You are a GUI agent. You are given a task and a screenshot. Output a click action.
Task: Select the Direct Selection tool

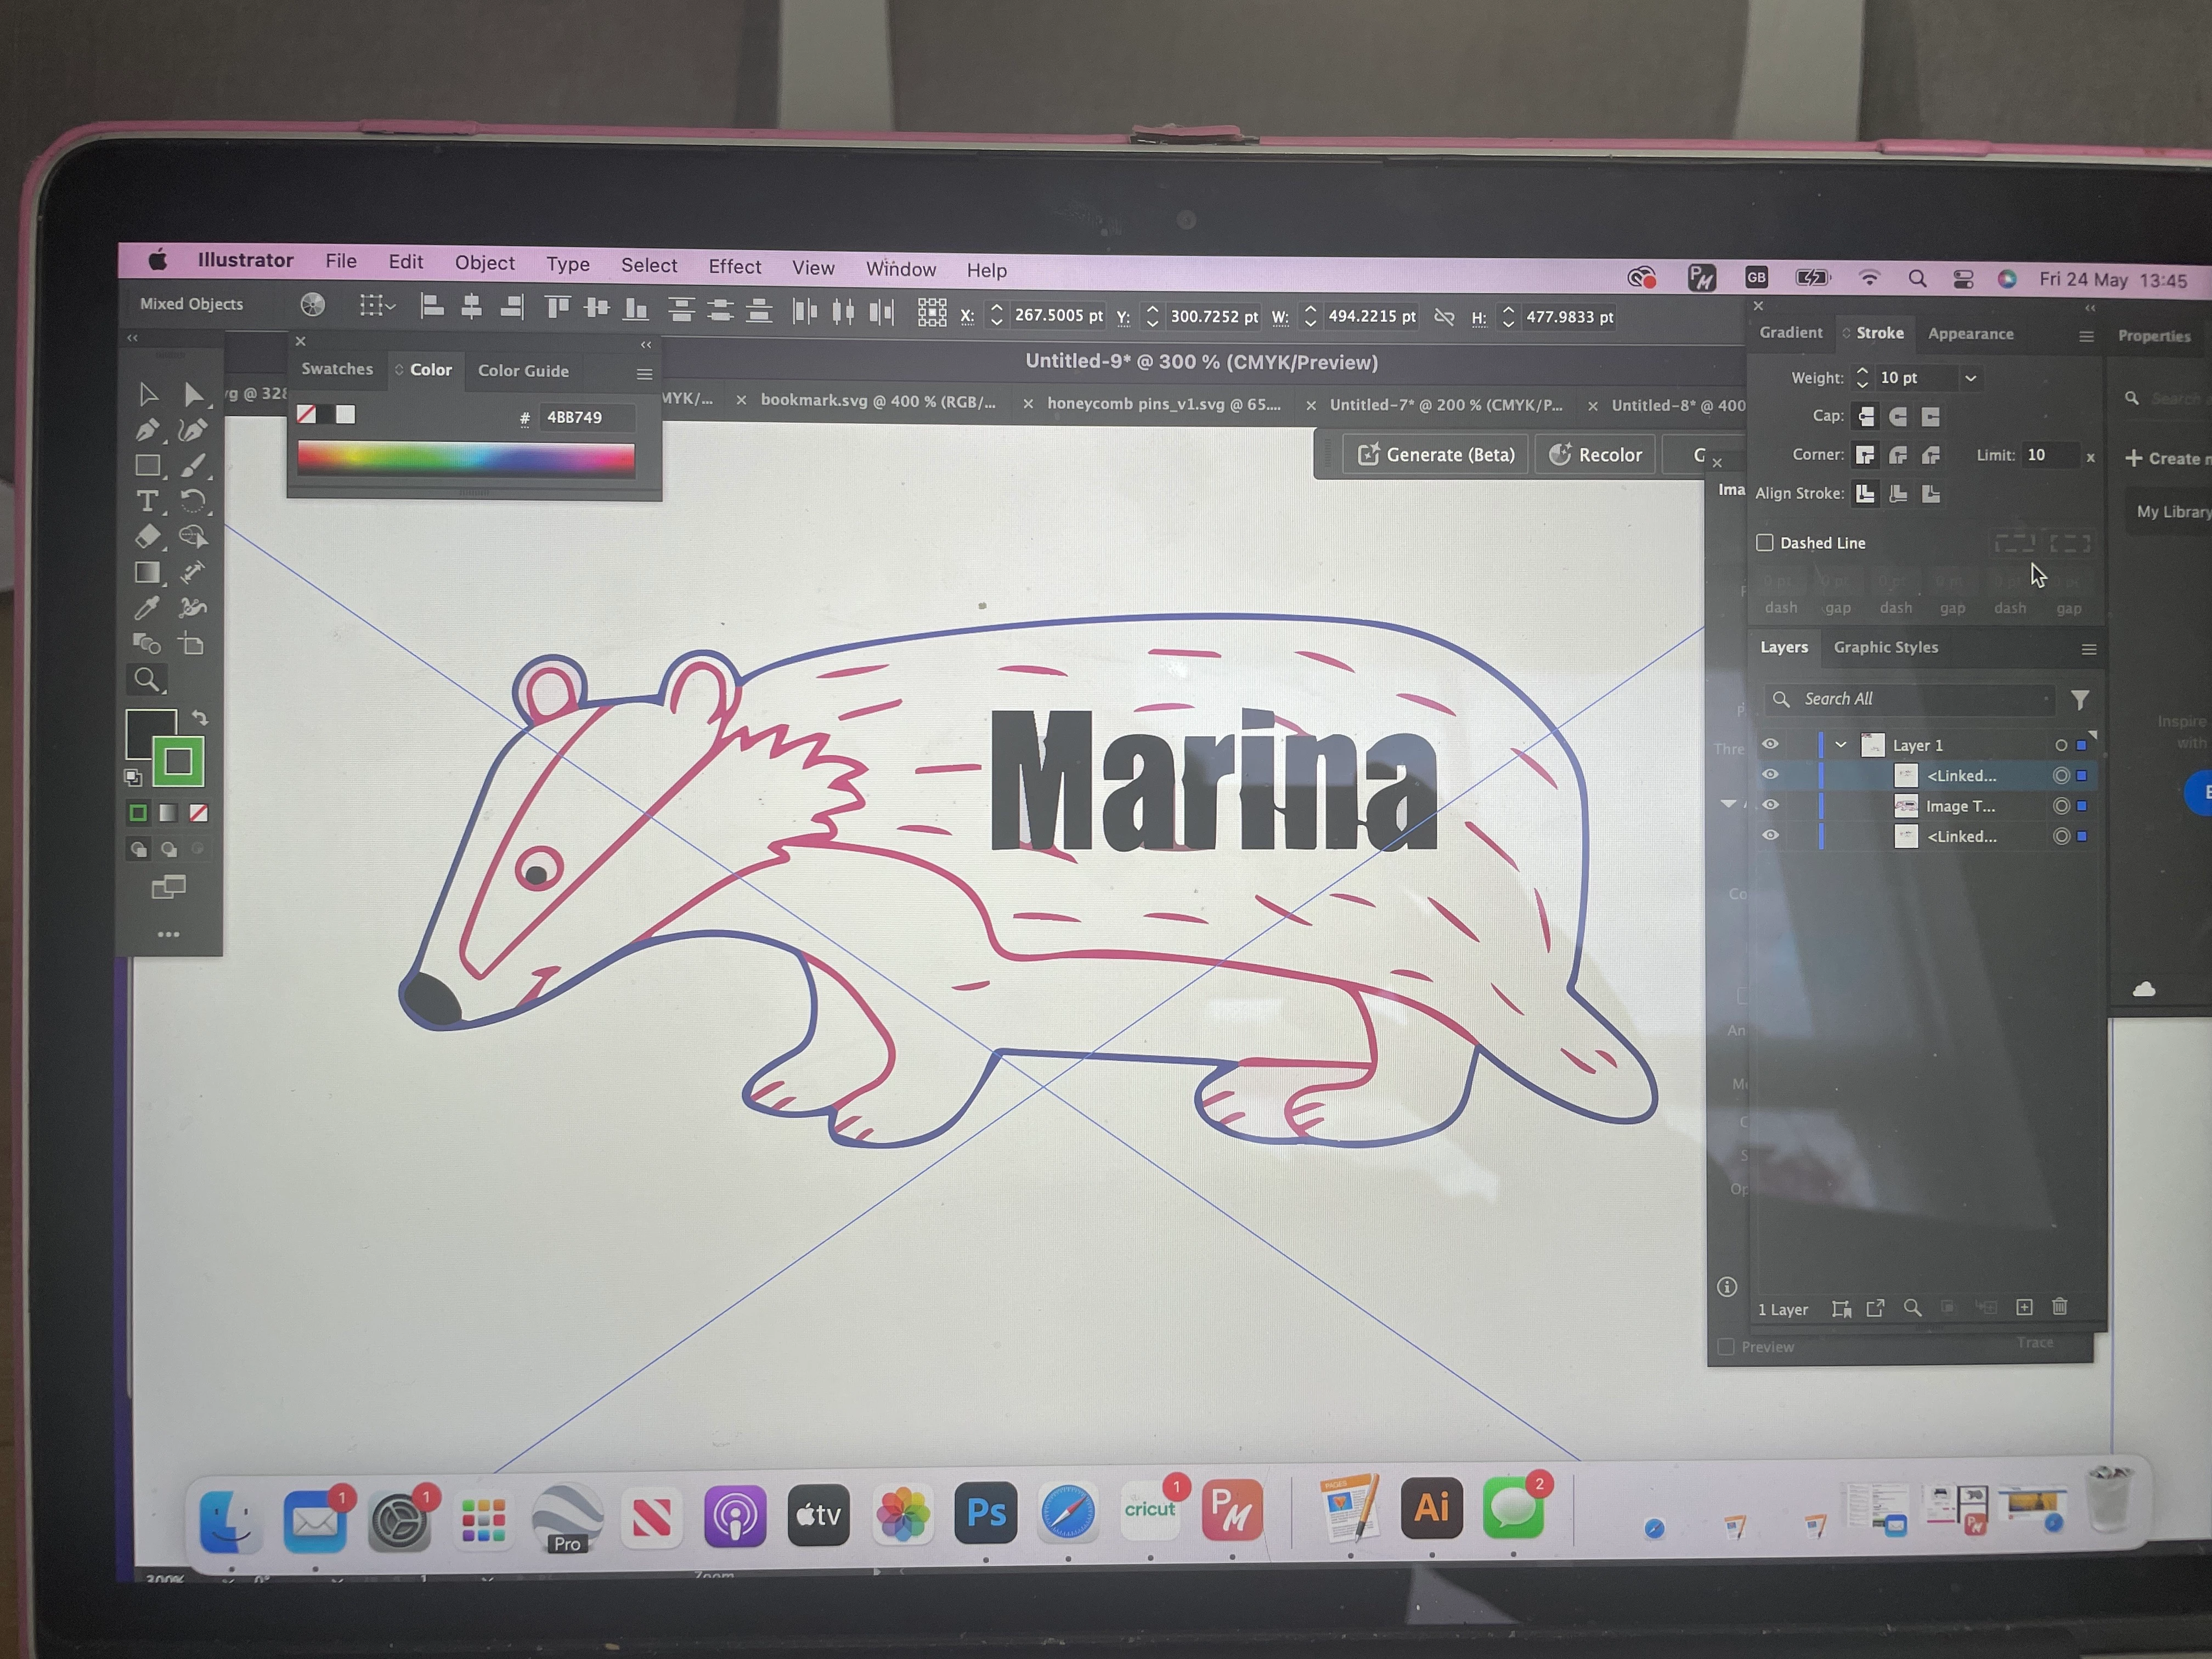(x=193, y=395)
